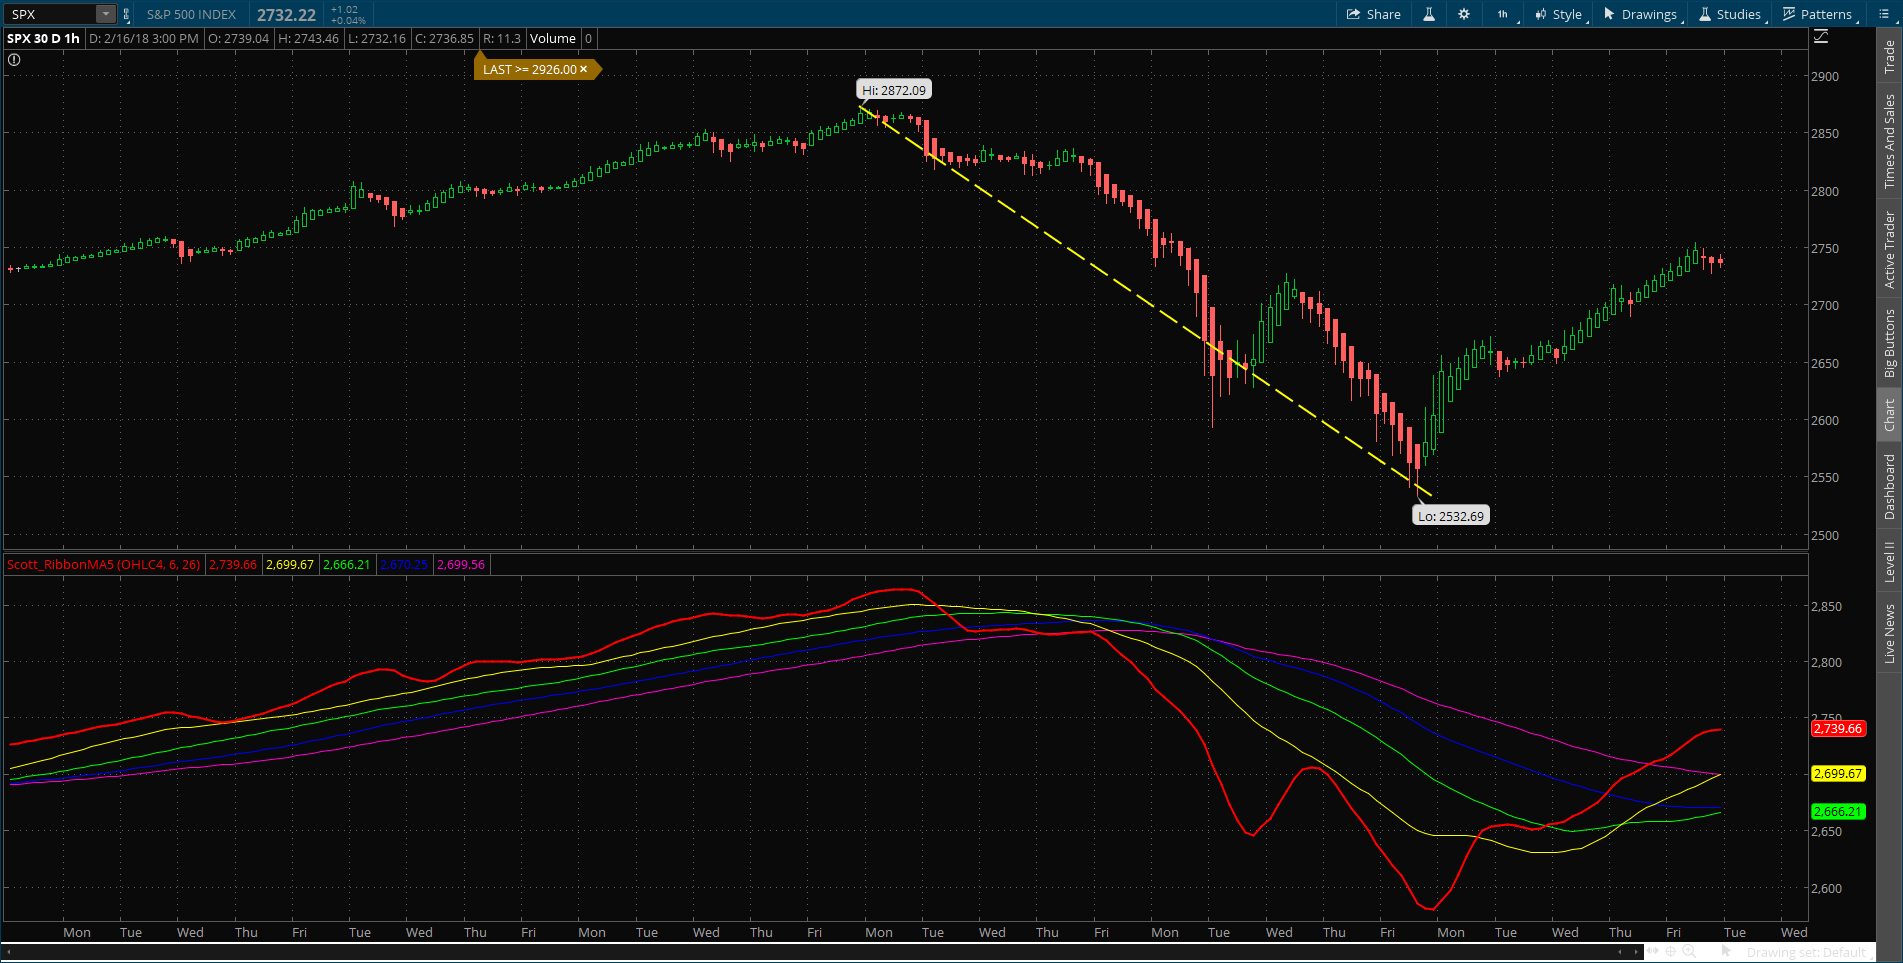Viewport: 1903px width, 963px height.
Task: Click the Scott_RibbonMA5 study title
Action: click(103, 565)
